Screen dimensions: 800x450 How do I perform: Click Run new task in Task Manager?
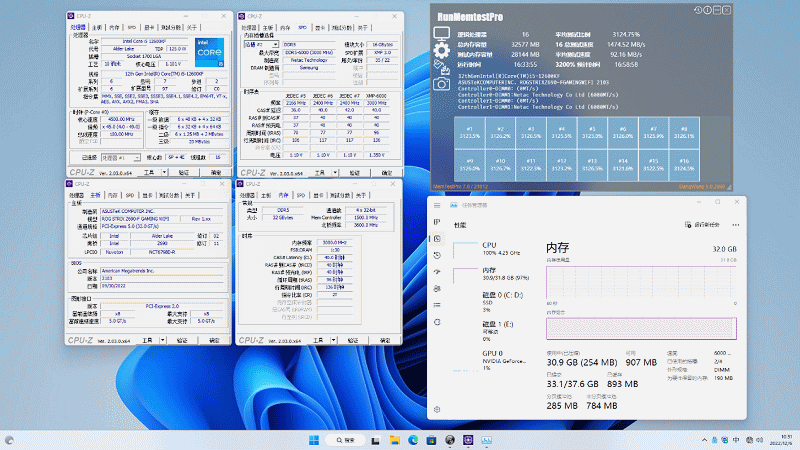point(701,225)
